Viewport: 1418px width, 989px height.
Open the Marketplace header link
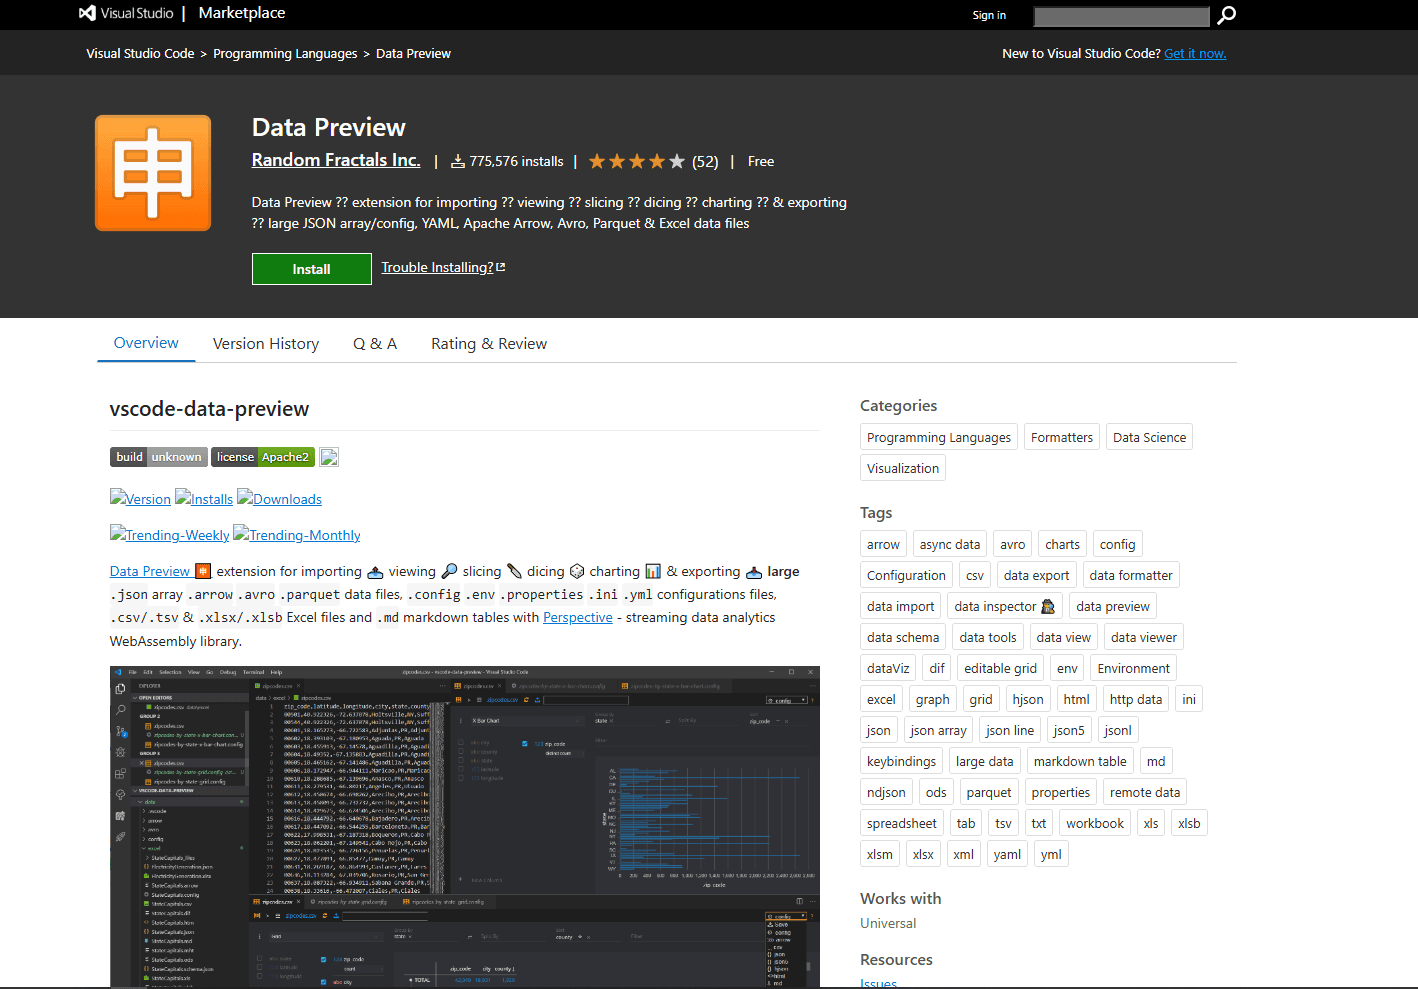(242, 13)
